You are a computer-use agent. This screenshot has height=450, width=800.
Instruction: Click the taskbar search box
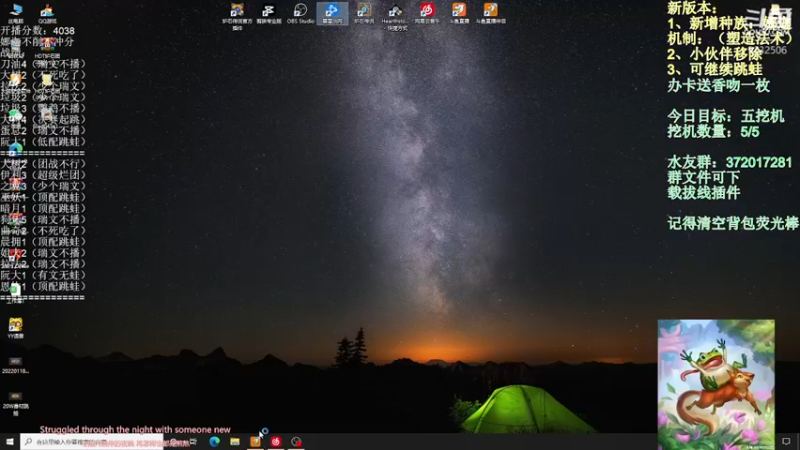[91, 441]
